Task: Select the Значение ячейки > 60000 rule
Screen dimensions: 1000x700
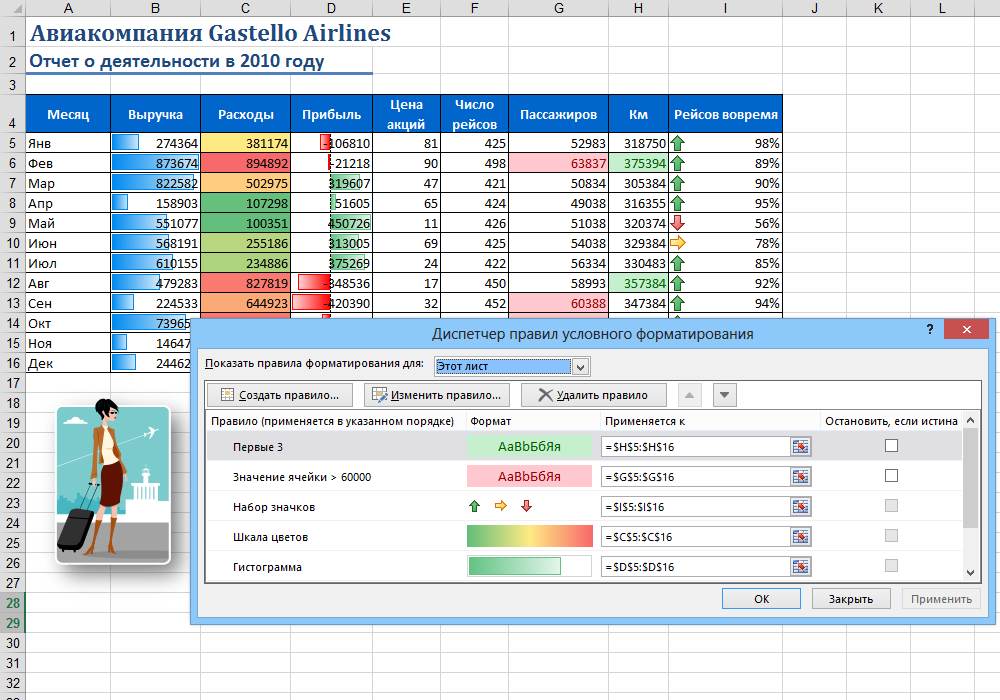Action: click(x=584, y=476)
